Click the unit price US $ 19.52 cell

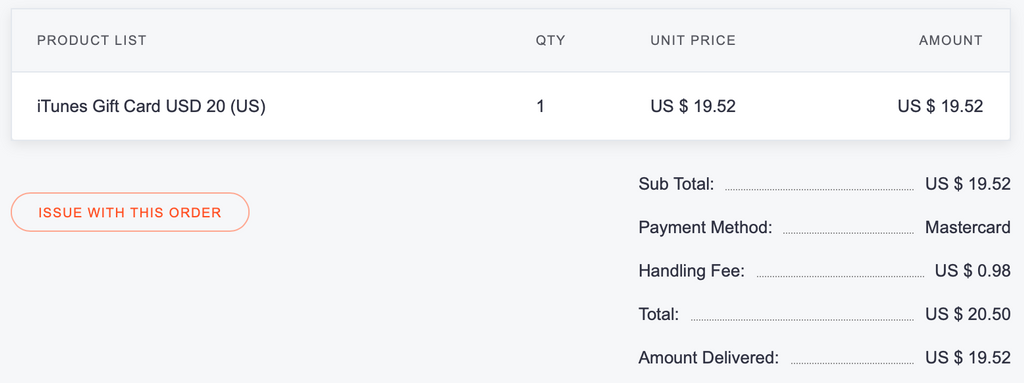click(693, 106)
